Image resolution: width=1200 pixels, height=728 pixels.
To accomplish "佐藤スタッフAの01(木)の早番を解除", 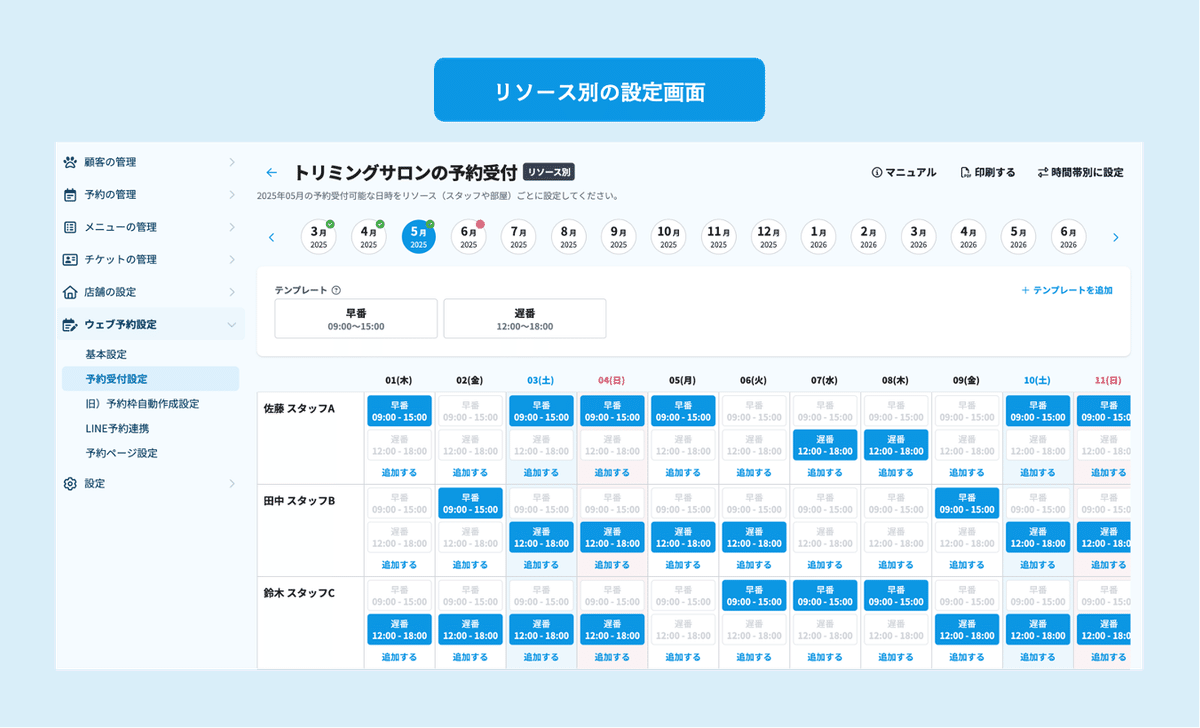I will 399,409.
